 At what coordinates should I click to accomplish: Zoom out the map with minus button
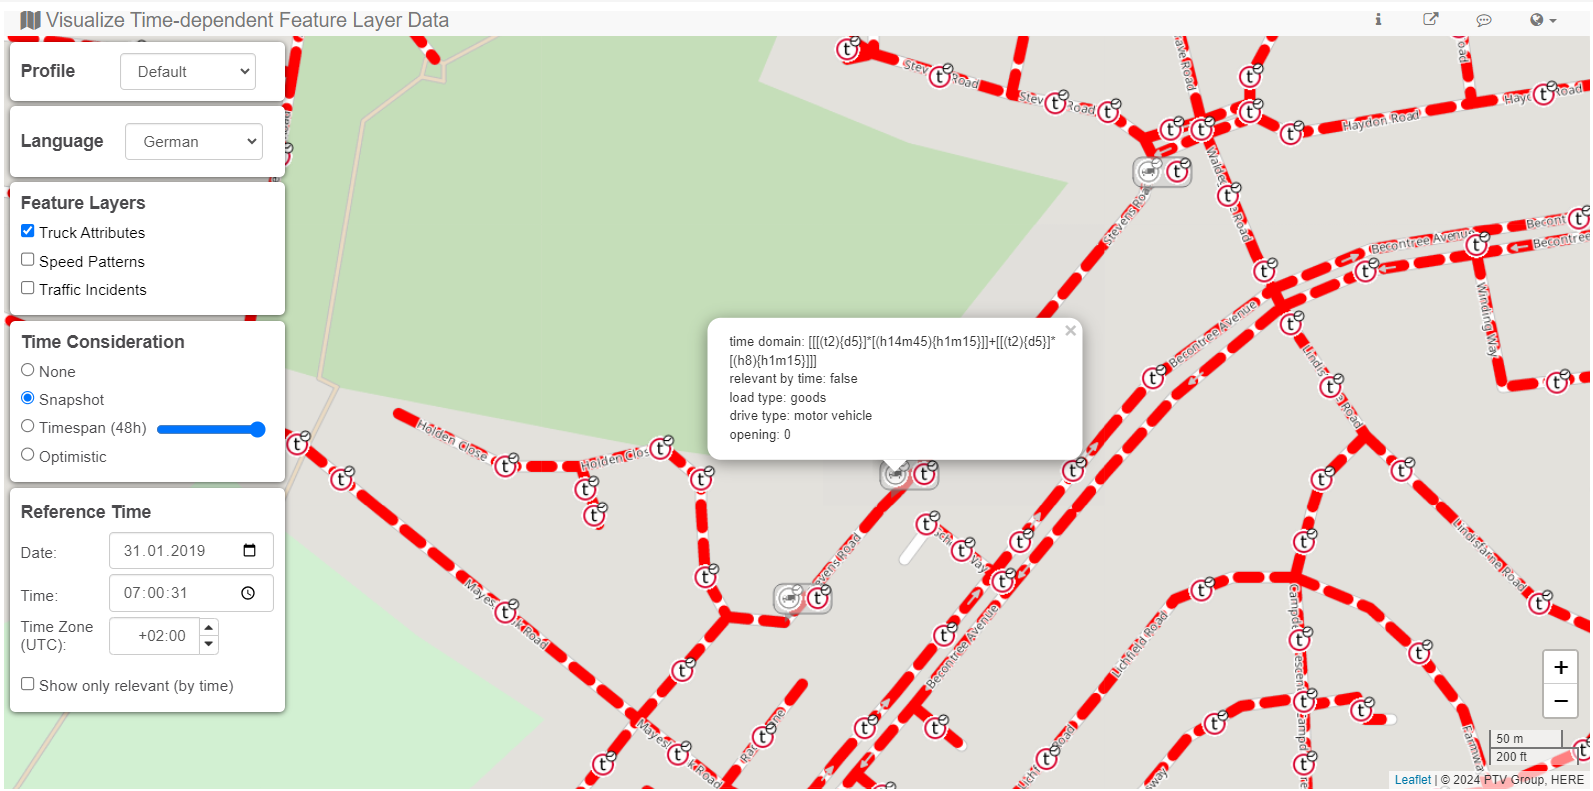(1560, 701)
